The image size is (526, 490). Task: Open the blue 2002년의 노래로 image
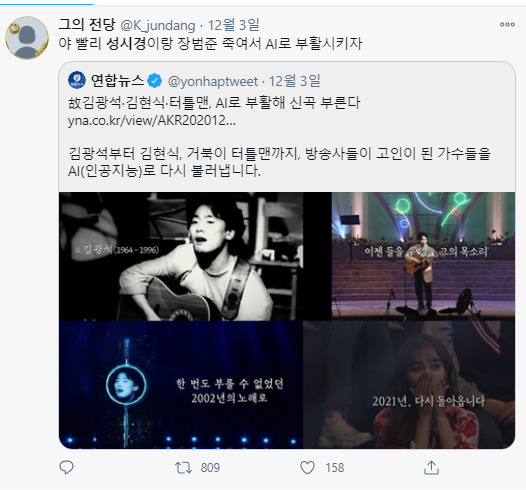tap(181, 385)
